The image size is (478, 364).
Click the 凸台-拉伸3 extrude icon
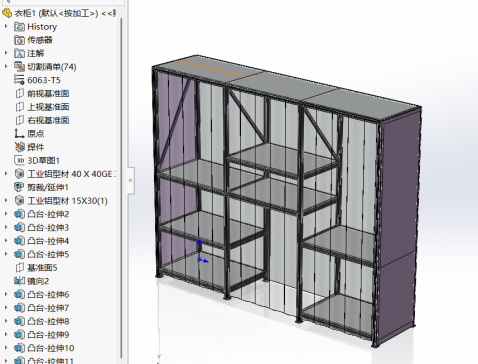pos(19,228)
